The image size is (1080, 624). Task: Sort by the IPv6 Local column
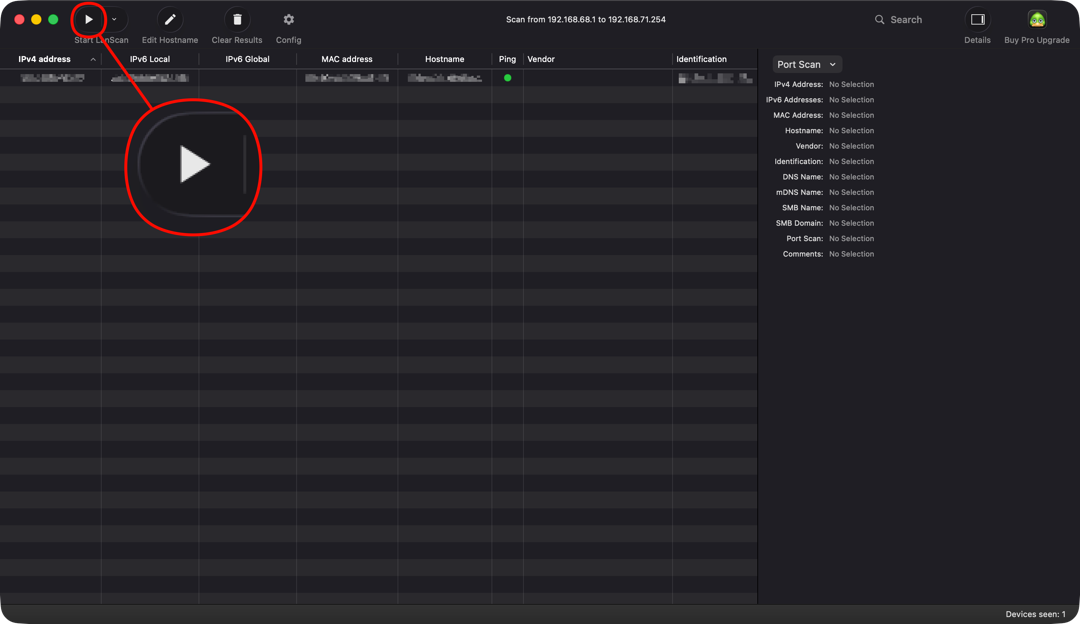(150, 59)
